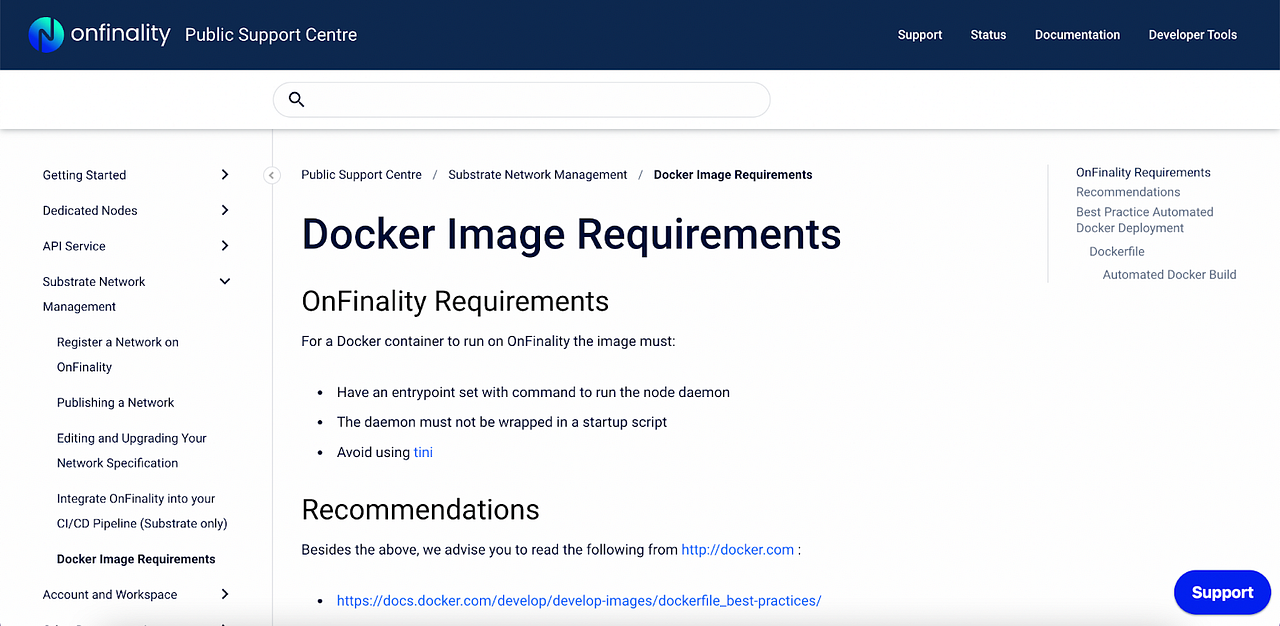Click the search magnifier icon
The width and height of the screenshot is (1280, 626).
coord(296,99)
